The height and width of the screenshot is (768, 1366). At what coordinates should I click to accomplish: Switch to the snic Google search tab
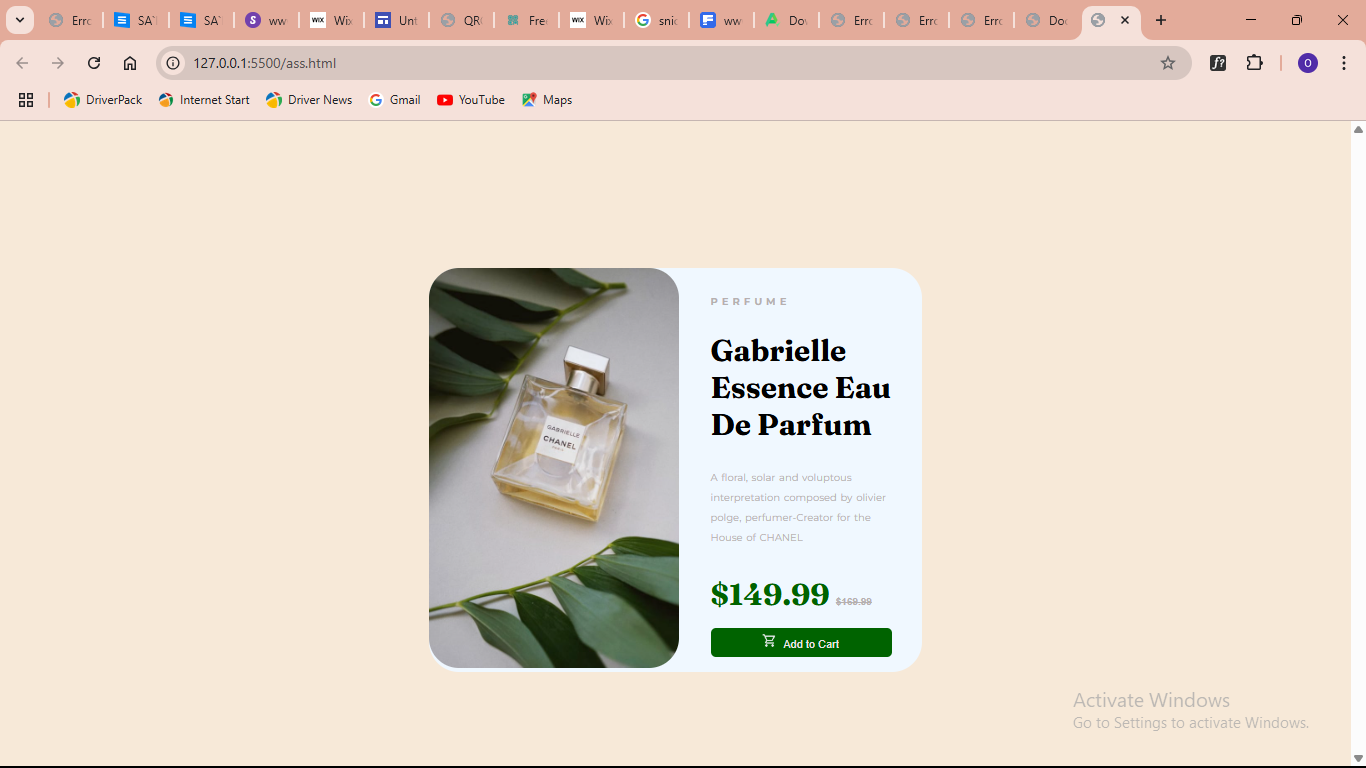coord(657,20)
